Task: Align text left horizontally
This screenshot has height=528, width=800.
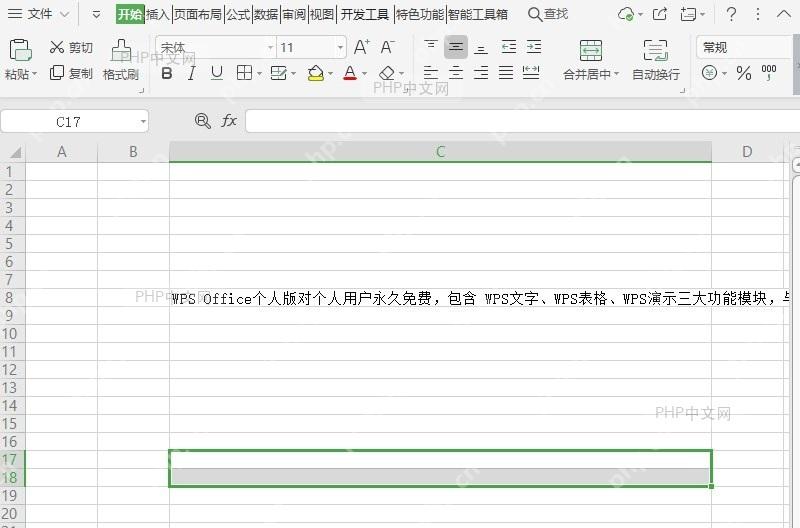Action: pyautogui.click(x=431, y=73)
